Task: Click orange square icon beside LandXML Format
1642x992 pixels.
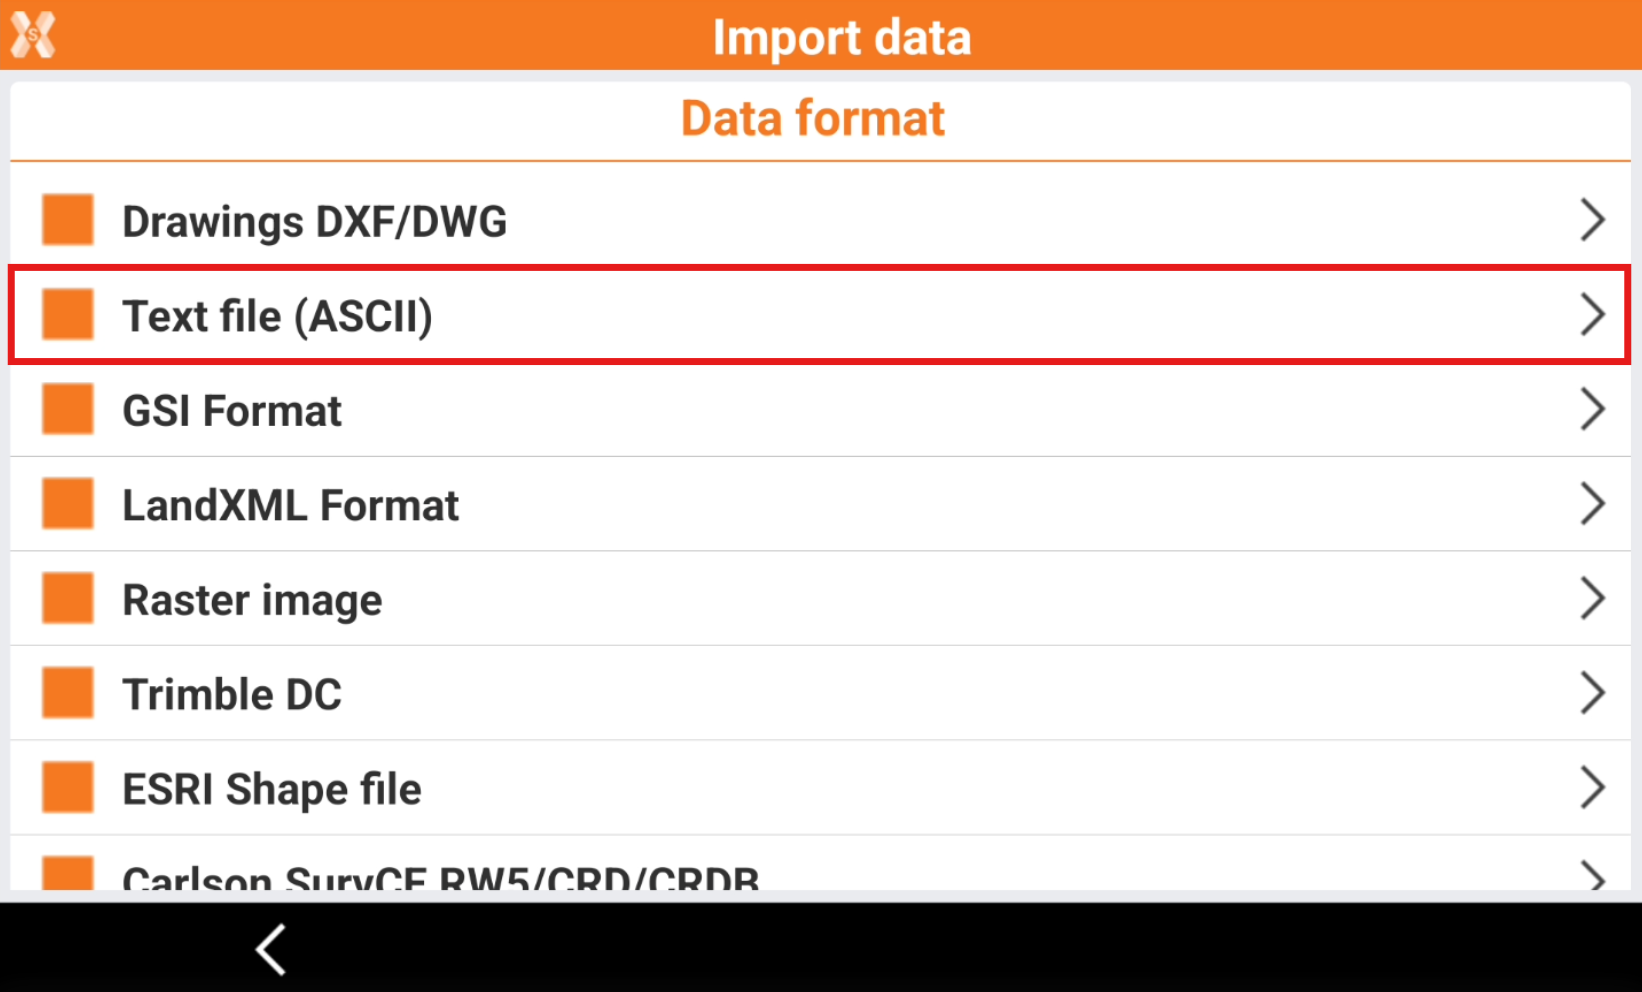Action: coord(68,503)
